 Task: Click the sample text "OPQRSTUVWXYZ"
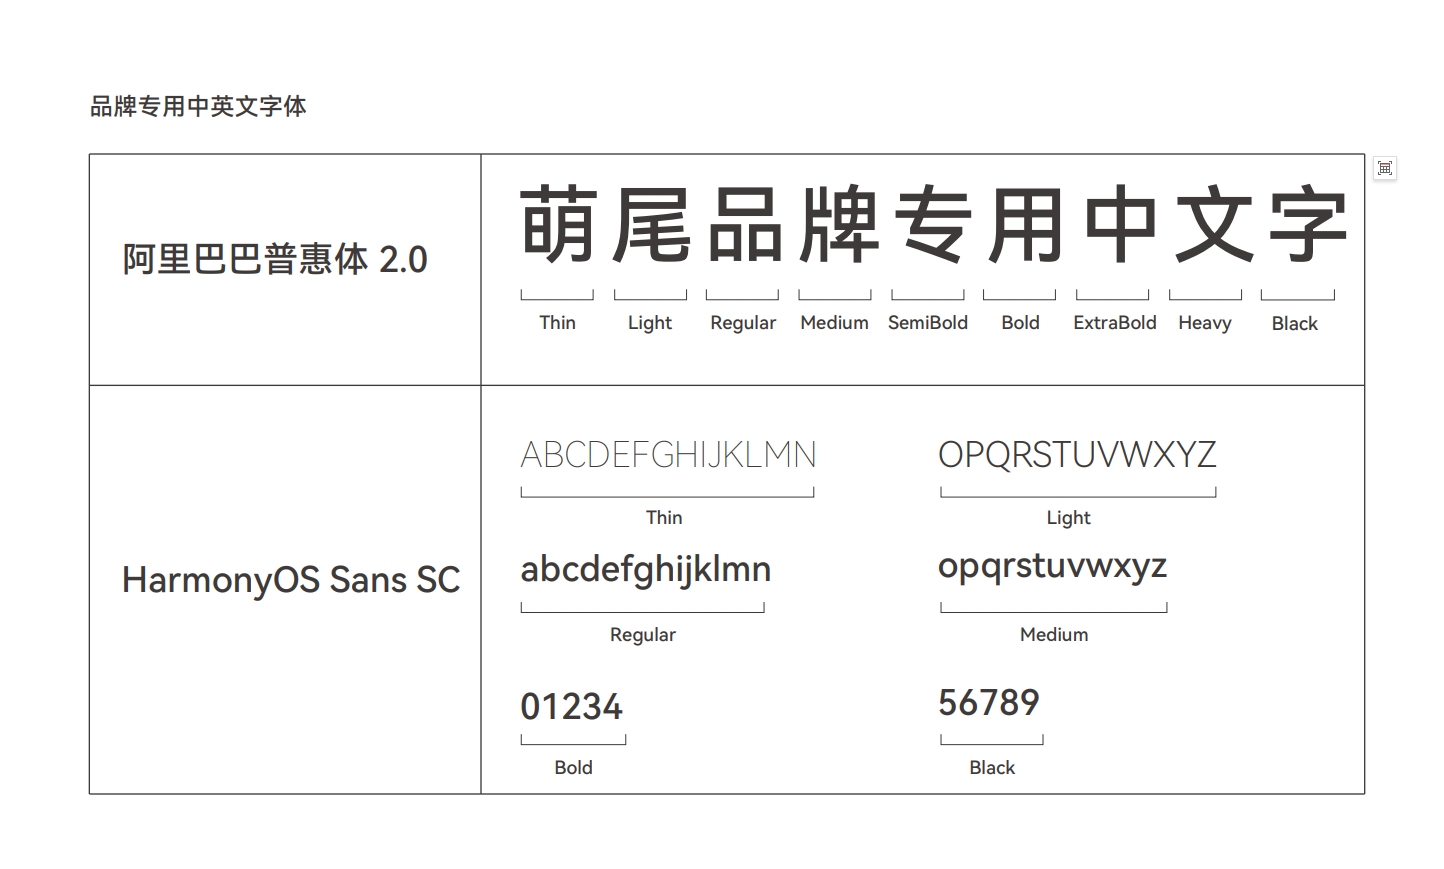click(x=1077, y=455)
